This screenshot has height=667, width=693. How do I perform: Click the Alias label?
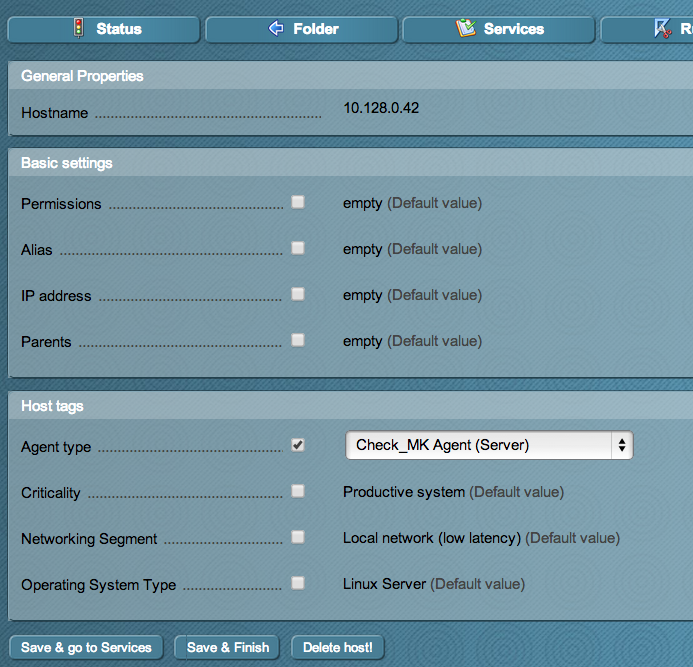pos(37,250)
